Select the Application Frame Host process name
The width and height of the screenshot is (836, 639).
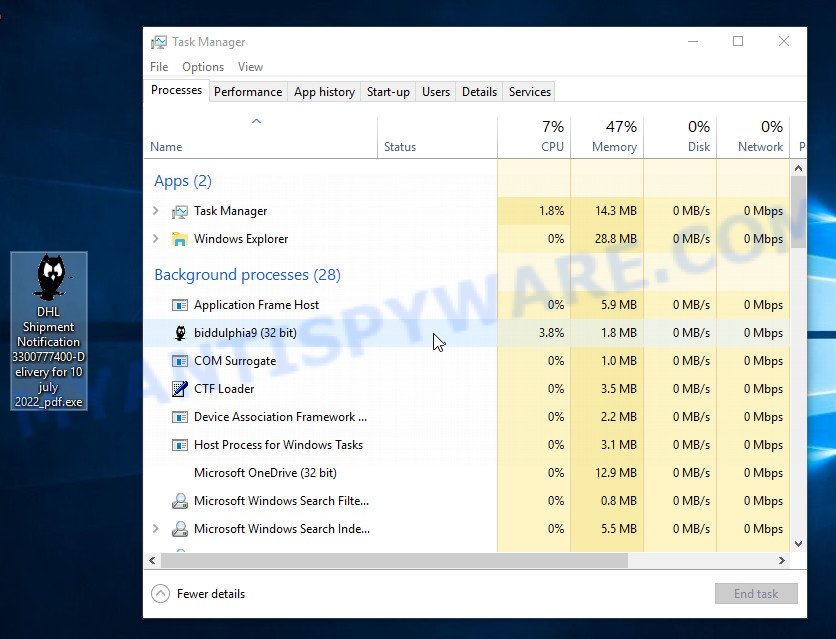pos(256,305)
